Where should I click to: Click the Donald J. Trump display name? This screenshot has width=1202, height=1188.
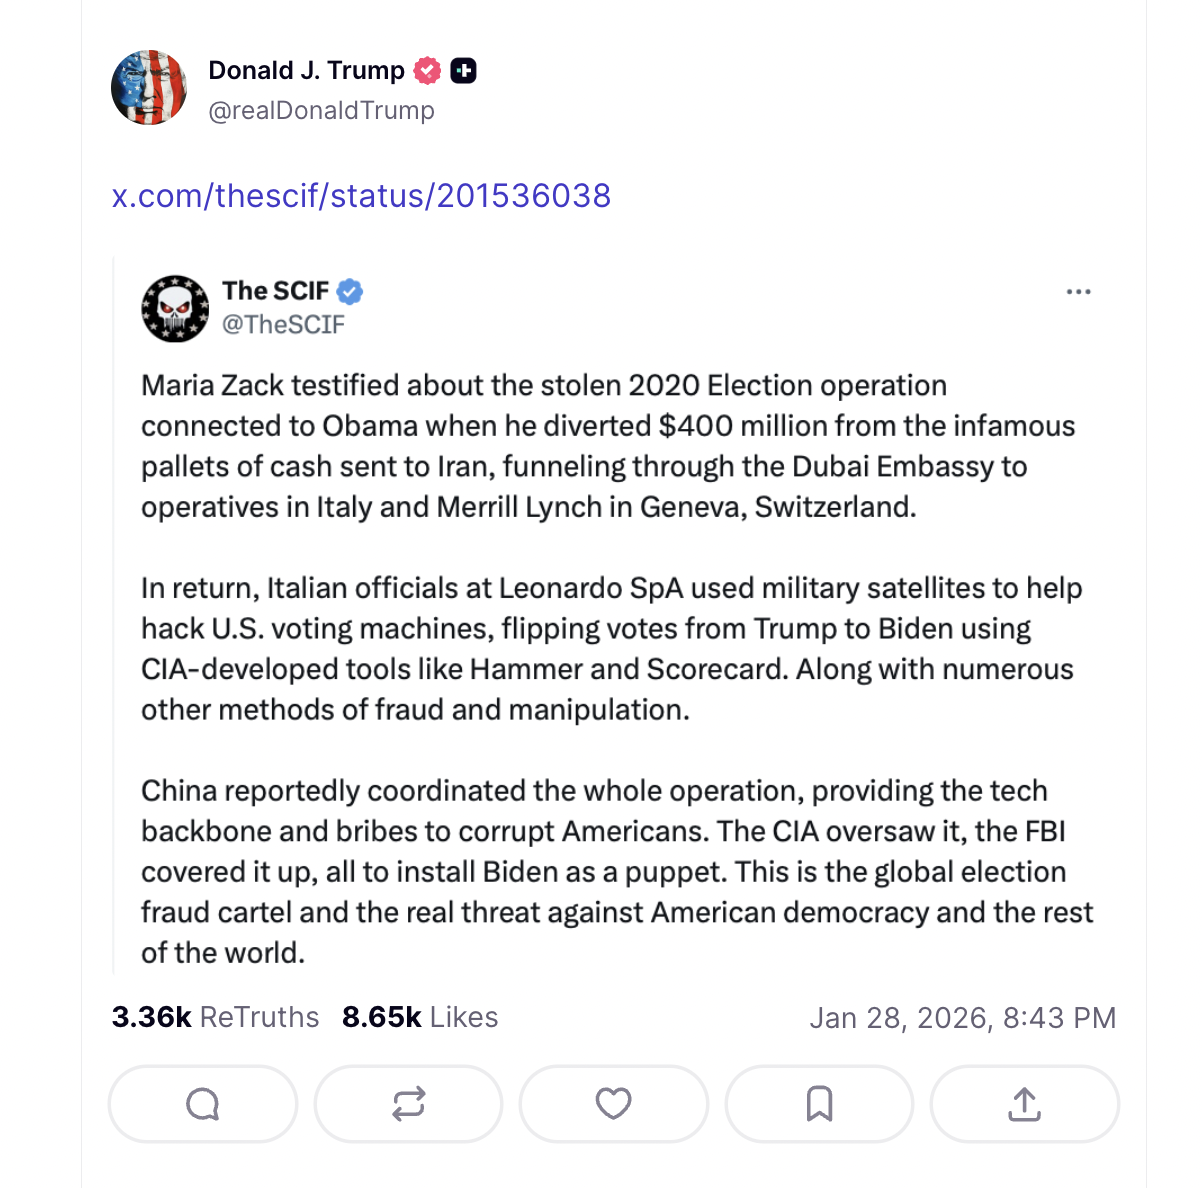pyautogui.click(x=306, y=71)
